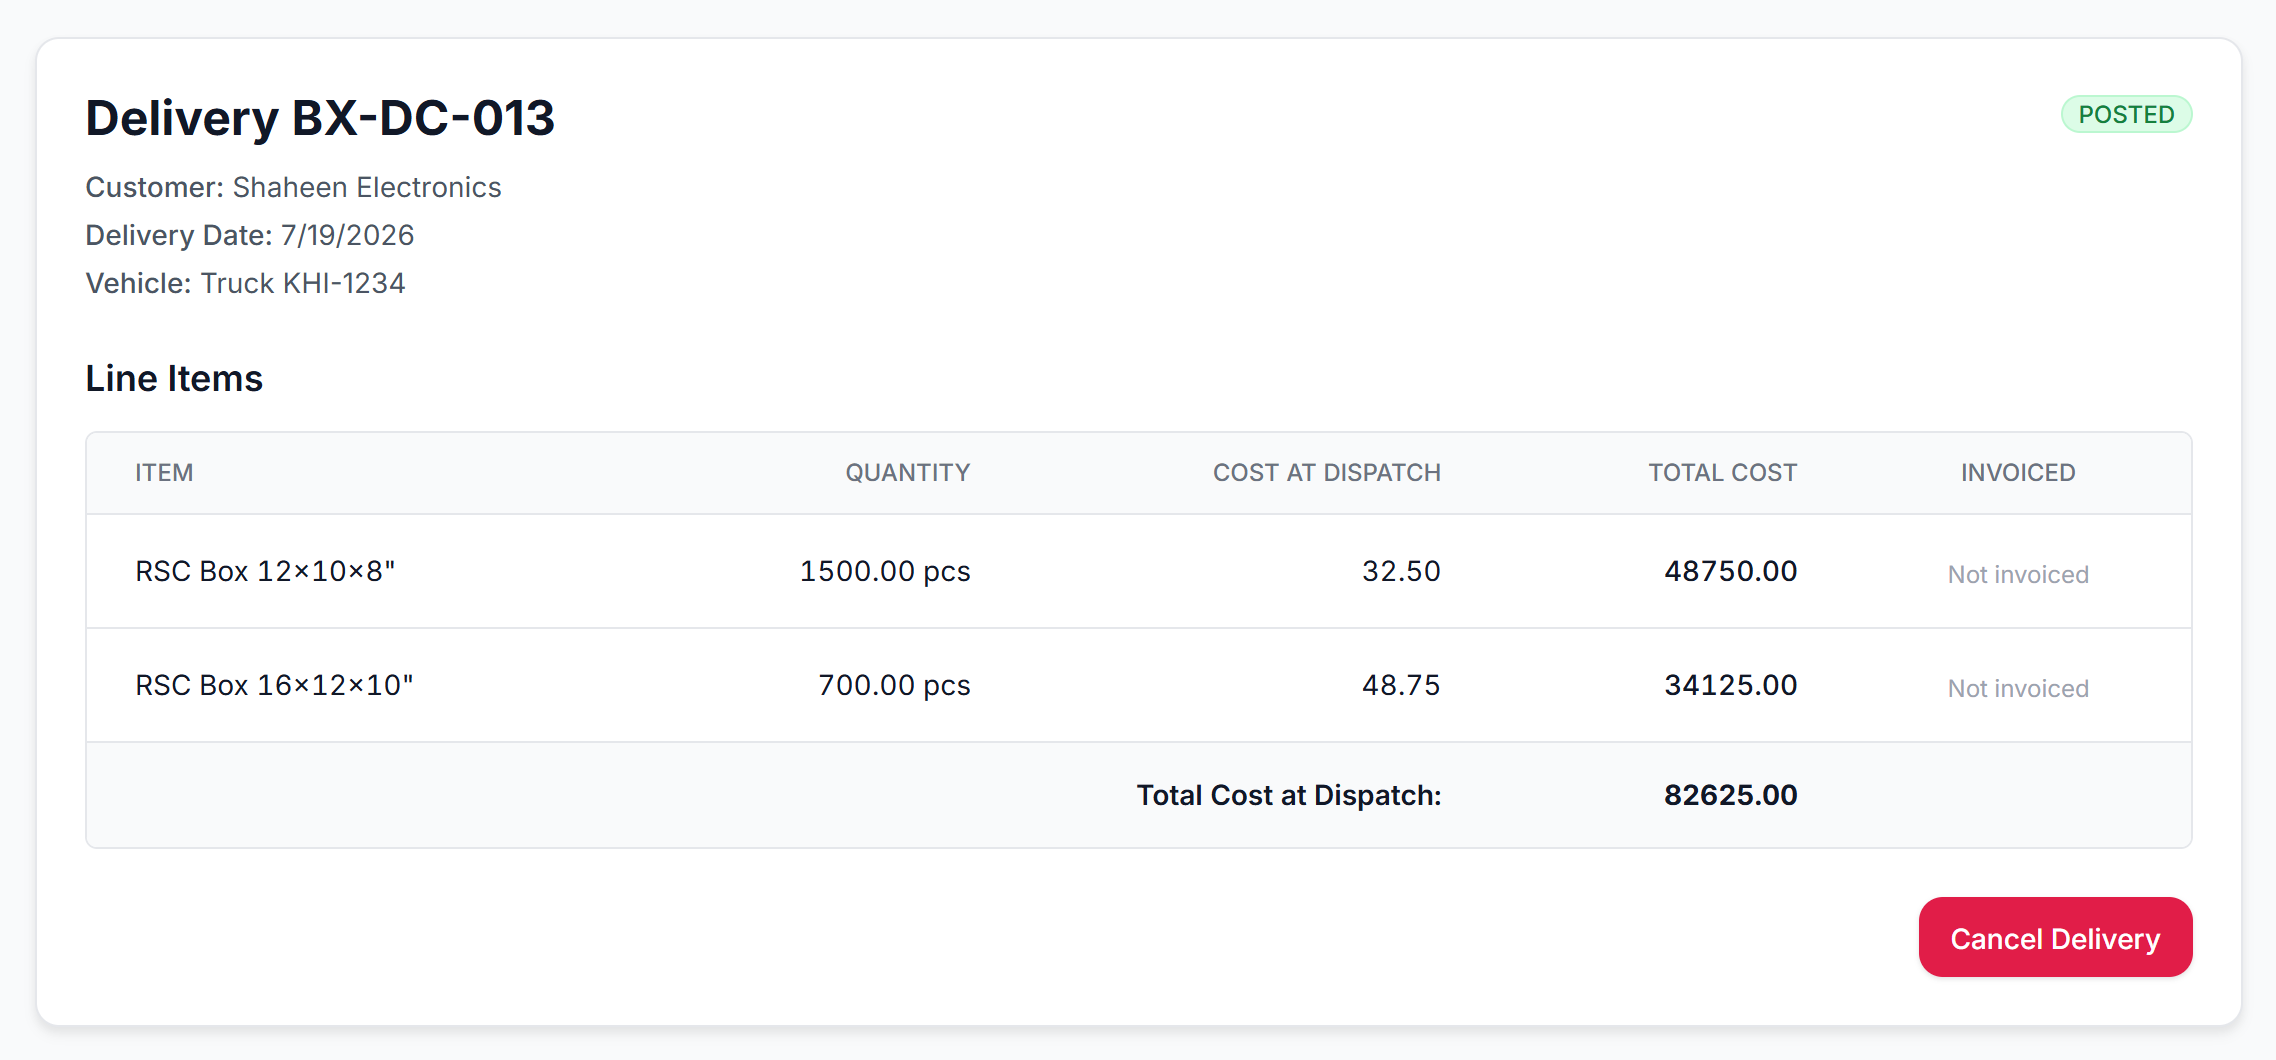Click the Line Items heading
Image resolution: width=2276 pixels, height=1060 pixels.
point(174,378)
